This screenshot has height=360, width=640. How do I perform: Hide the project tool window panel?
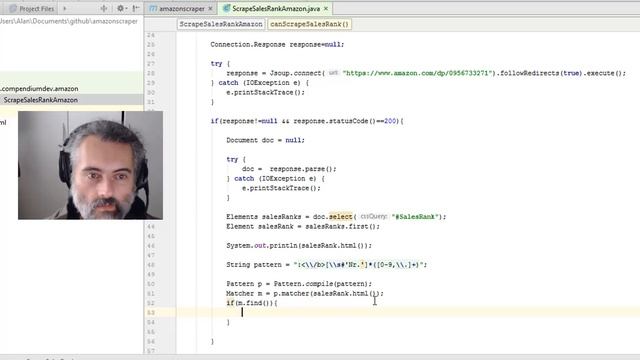click(136, 8)
